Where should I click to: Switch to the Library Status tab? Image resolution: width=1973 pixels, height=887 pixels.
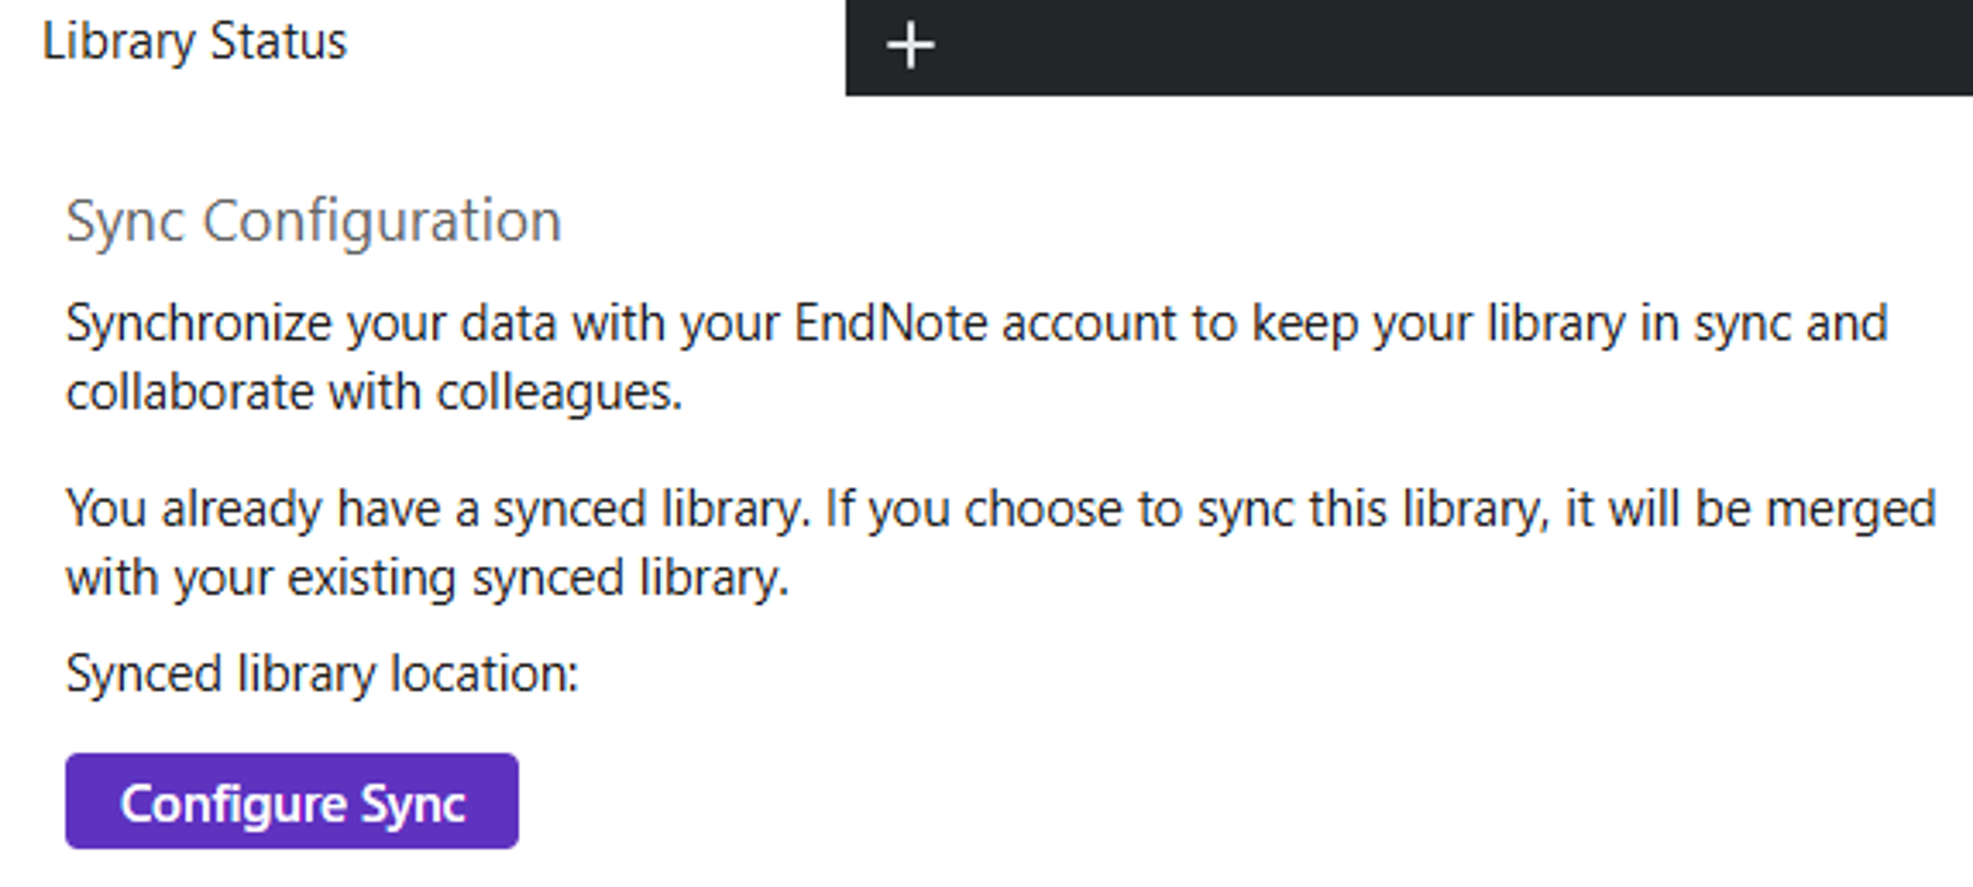click(195, 42)
